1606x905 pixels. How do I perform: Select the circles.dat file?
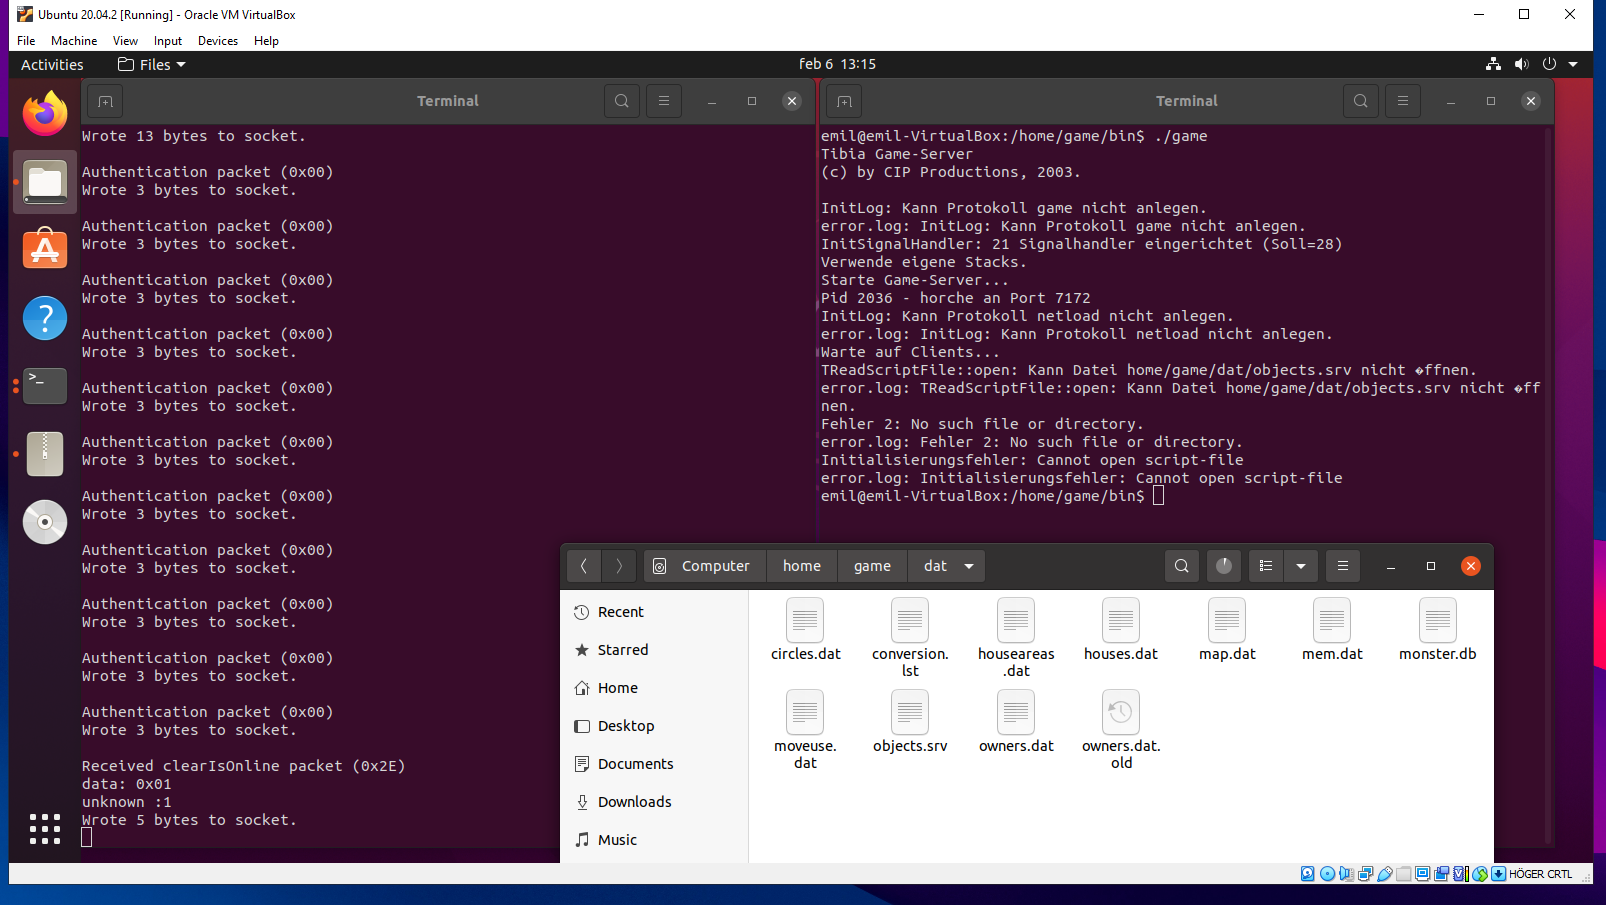tap(805, 630)
